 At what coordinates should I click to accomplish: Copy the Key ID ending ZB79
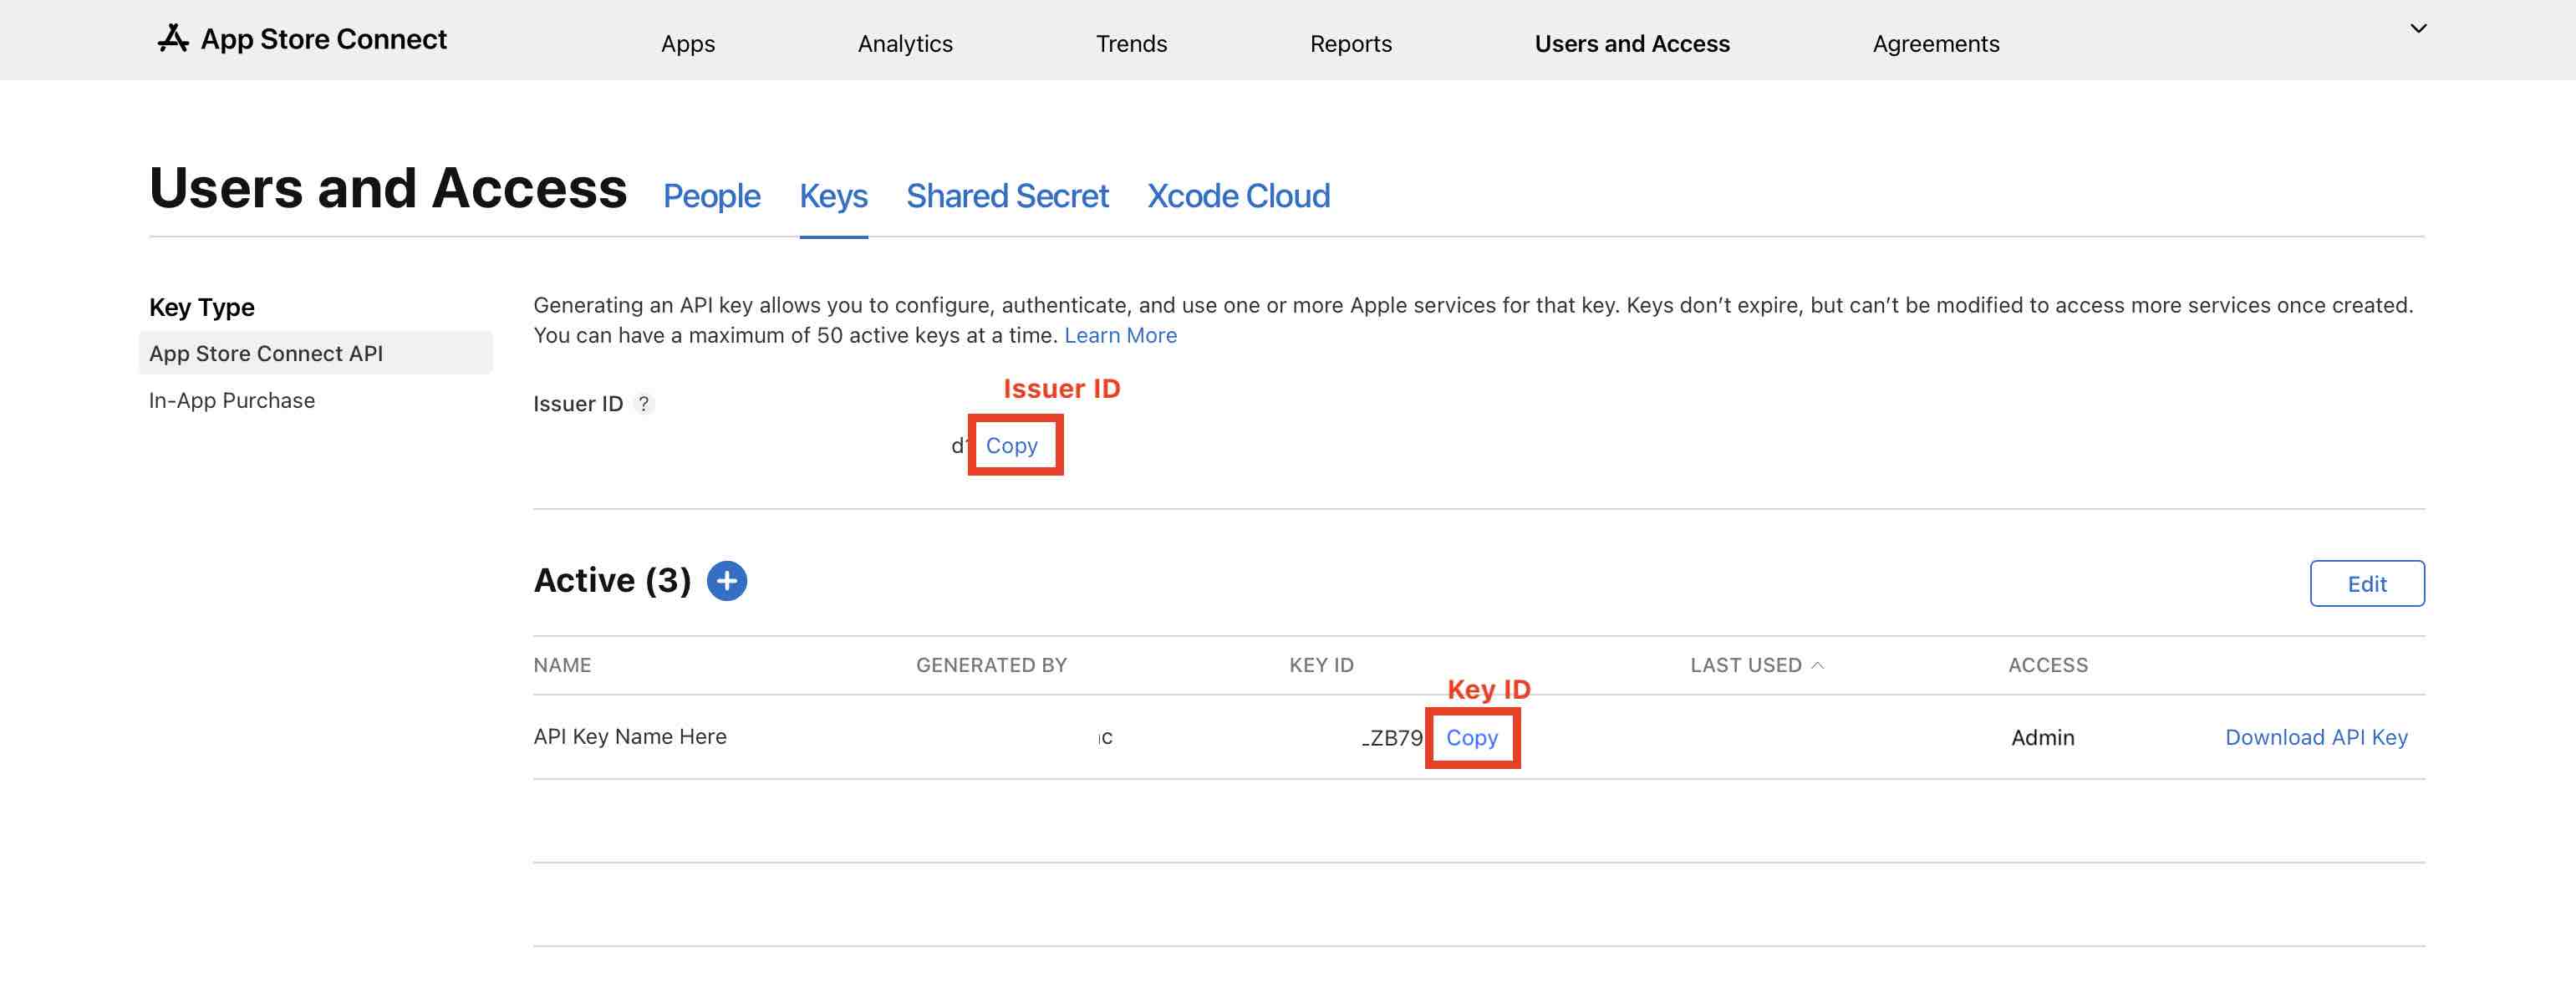(1472, 738)
